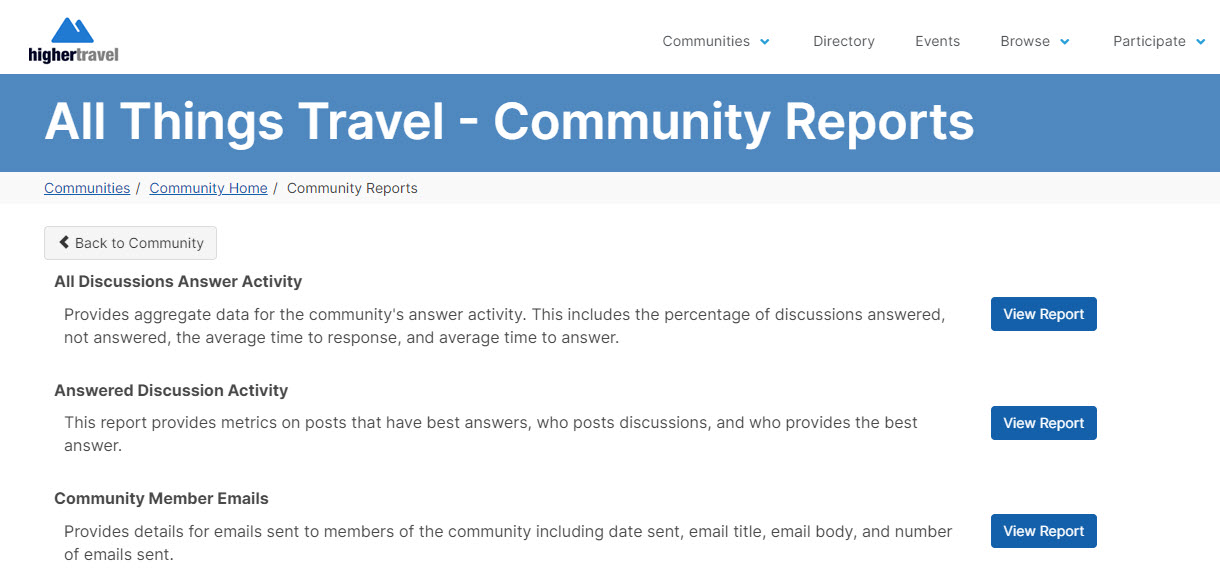Click description starting "Provides aggregate data"

[x=504, y=326]
